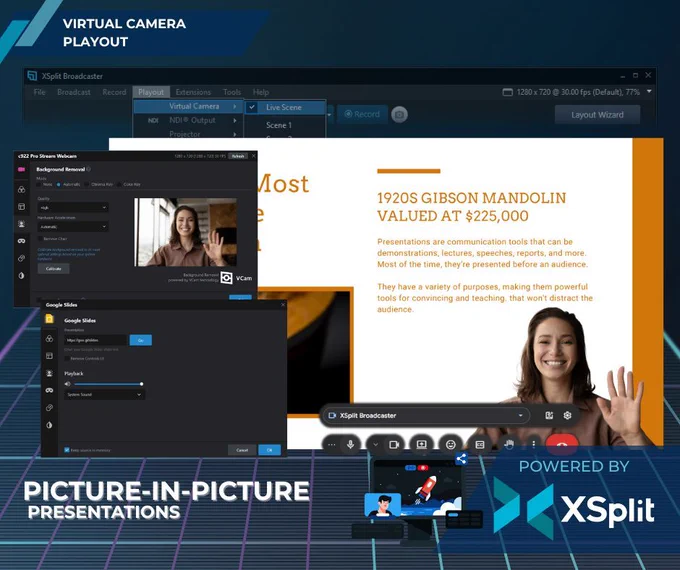Open the dropdown arrow left of Record button
This screenshot has width=680, height=570.
tap(330, 115)
